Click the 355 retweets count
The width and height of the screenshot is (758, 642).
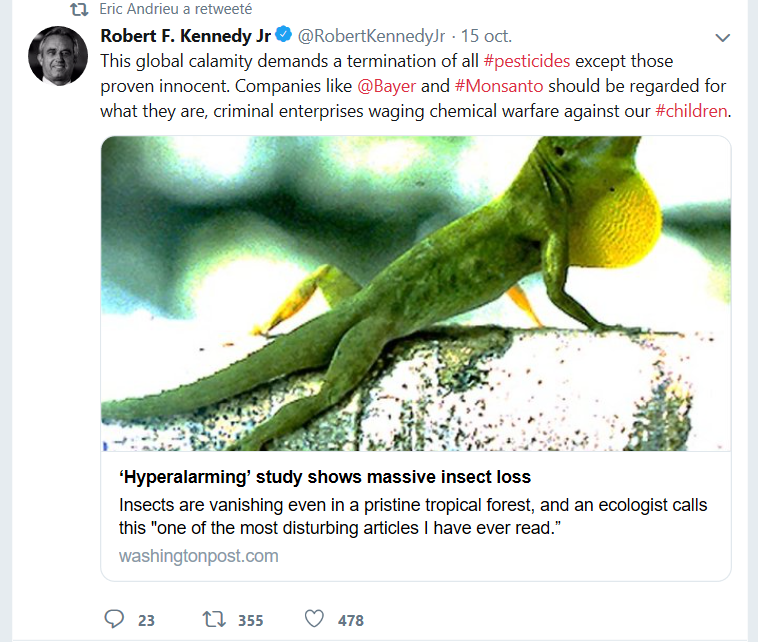tap(251, 620)
